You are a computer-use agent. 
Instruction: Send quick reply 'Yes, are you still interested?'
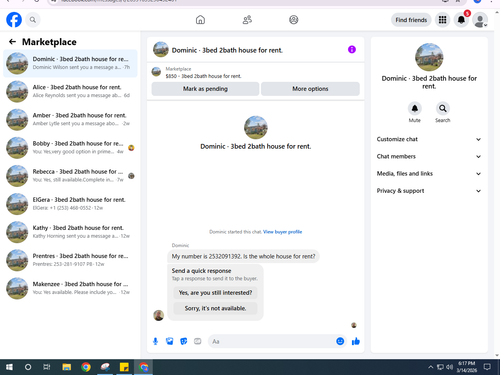pyautogui.click(x=215, y=293)
